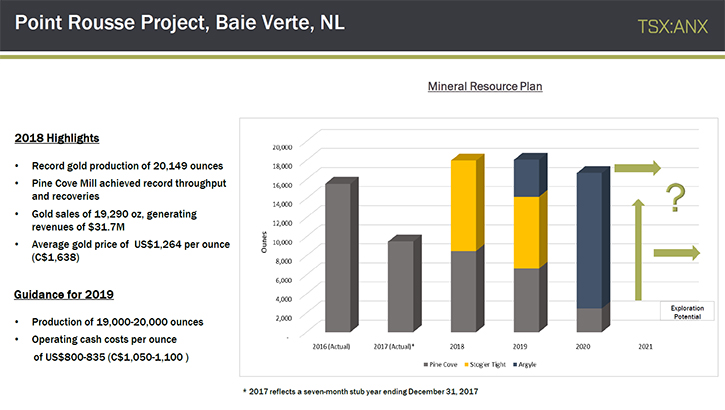Click the vertical y-axis title beside 10,000
The image size is (725, 410).
264,242
